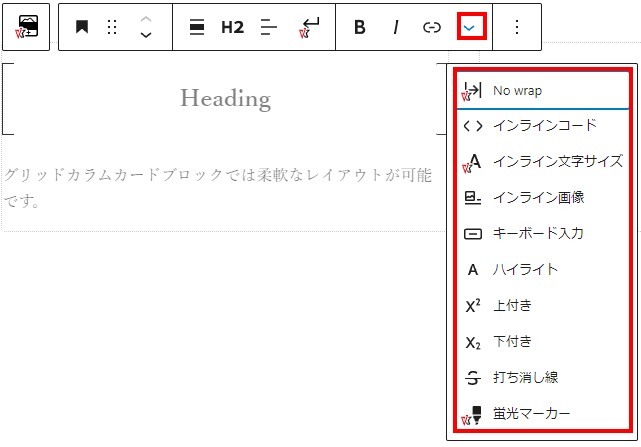
Task: Toggle bold formatting
Action: [x=360, y=27]
